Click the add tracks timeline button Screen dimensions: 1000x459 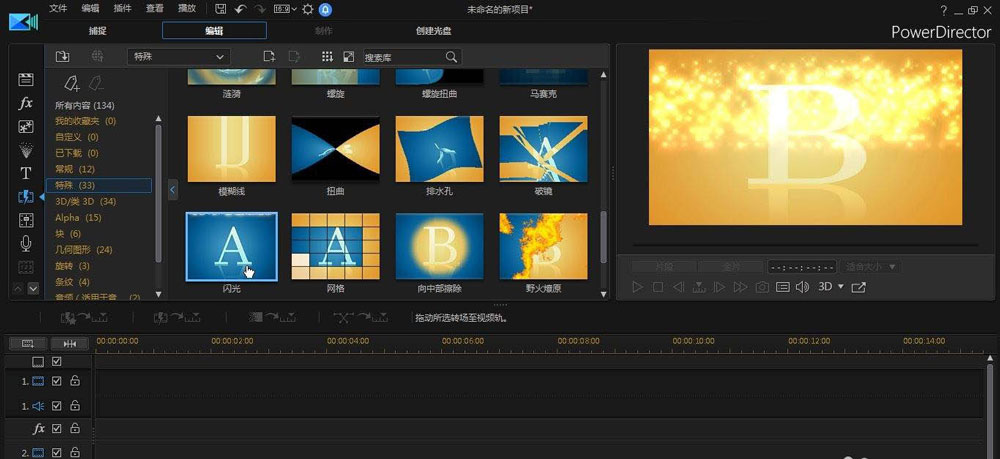pos(28,343)
